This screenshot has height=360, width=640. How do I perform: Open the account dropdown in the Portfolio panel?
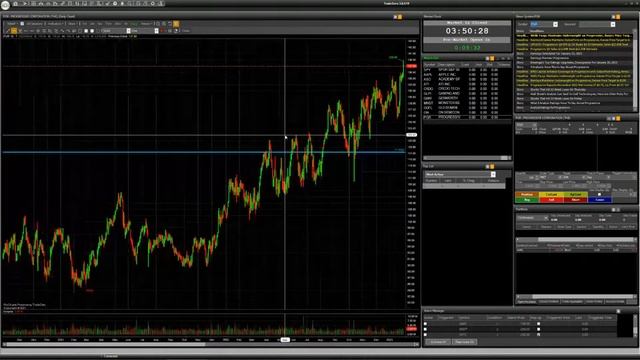click(x=546, y=218)
